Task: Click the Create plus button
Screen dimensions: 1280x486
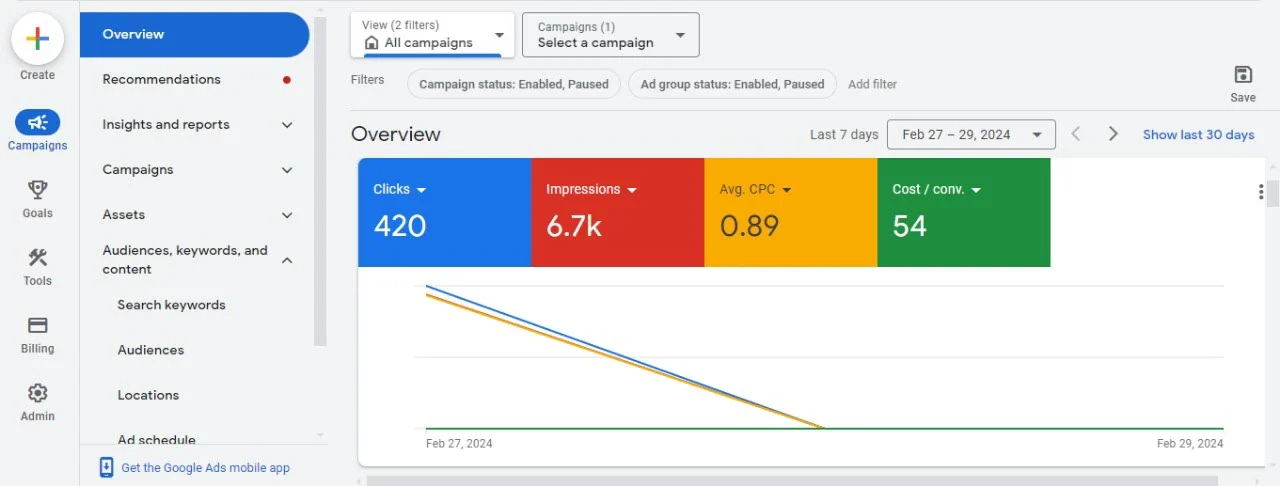Action: (38, 40)
